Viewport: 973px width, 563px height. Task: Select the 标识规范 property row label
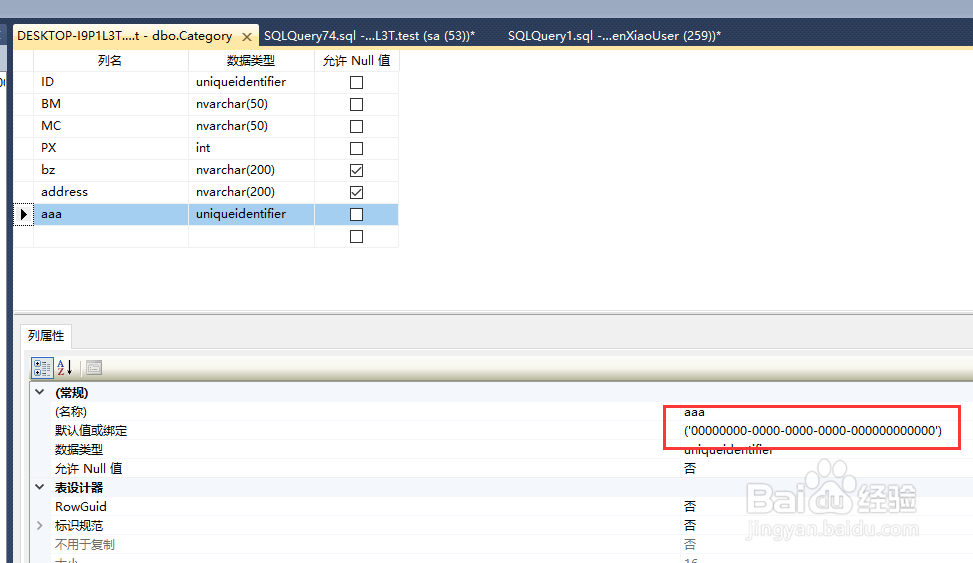[x=79, y=526]
